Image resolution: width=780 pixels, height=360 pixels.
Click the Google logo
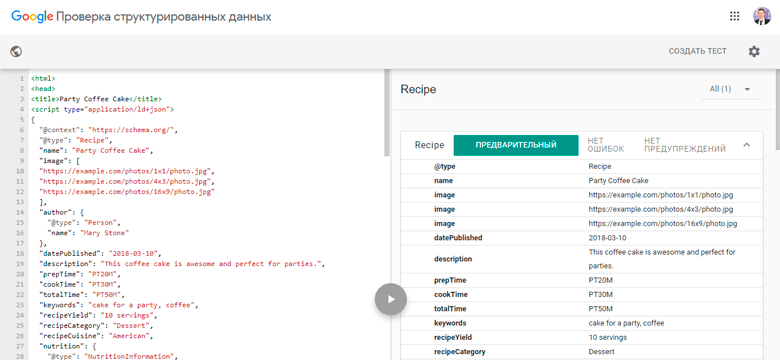click(32, 16)
